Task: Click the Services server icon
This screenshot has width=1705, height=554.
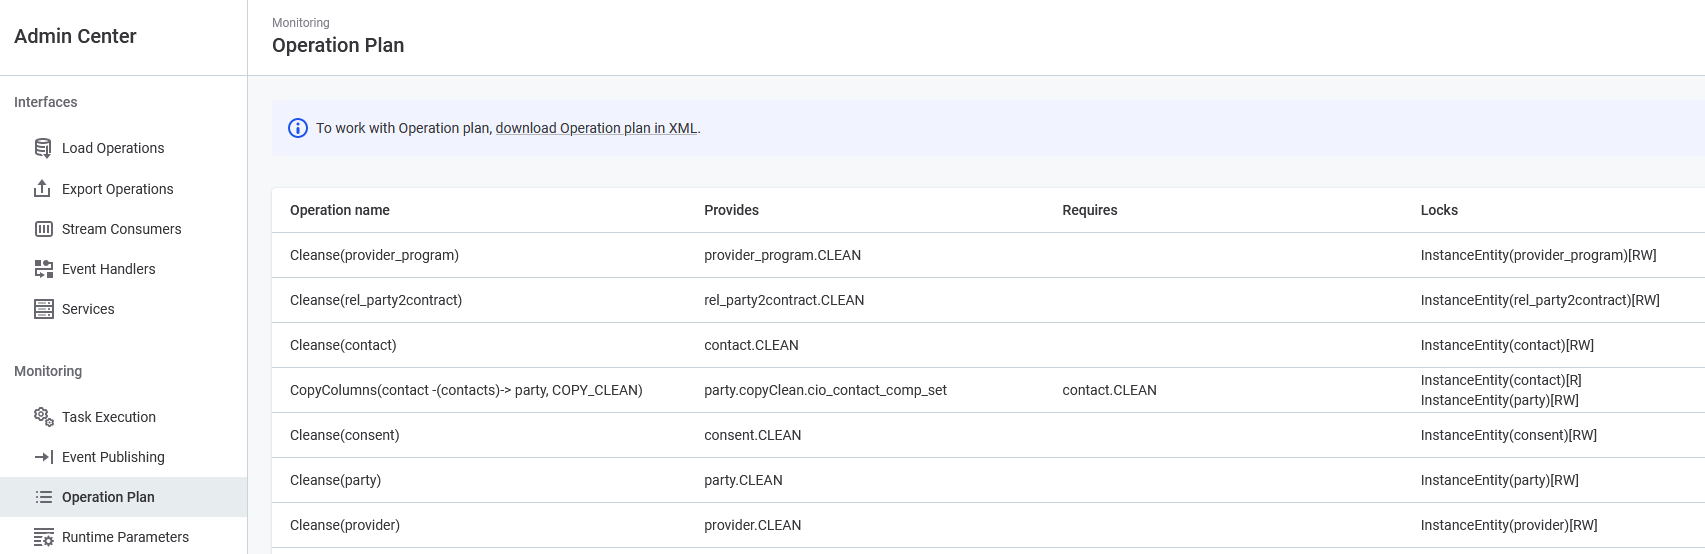Action: [43, 309]
